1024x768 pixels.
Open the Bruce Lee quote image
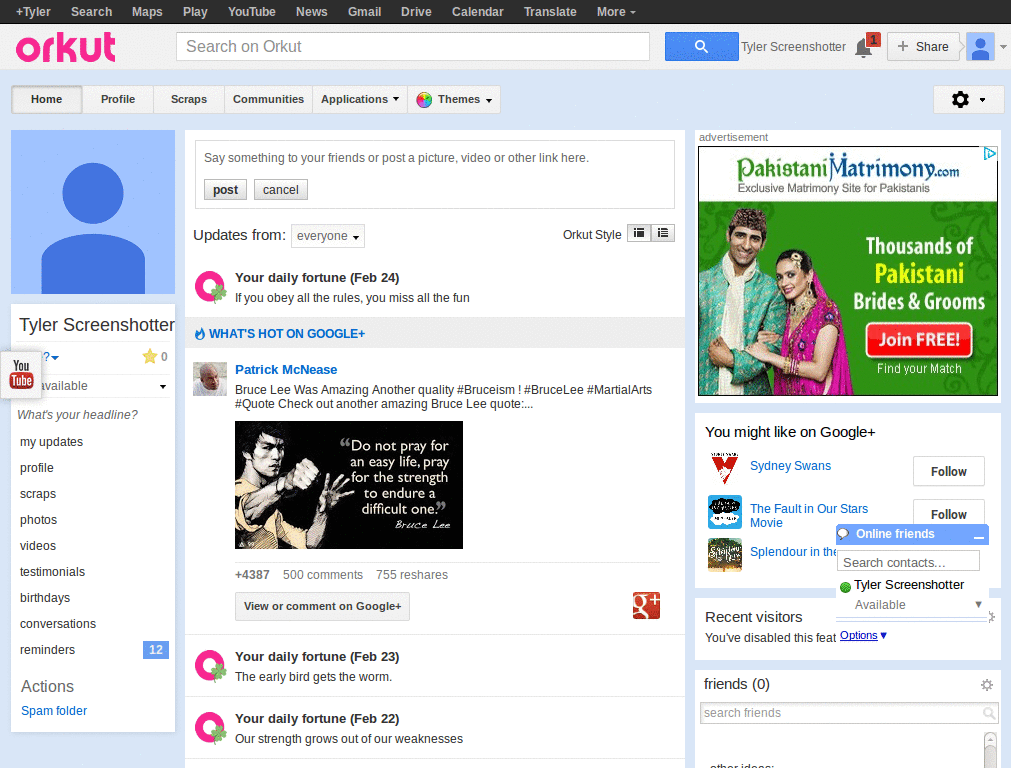349,485
